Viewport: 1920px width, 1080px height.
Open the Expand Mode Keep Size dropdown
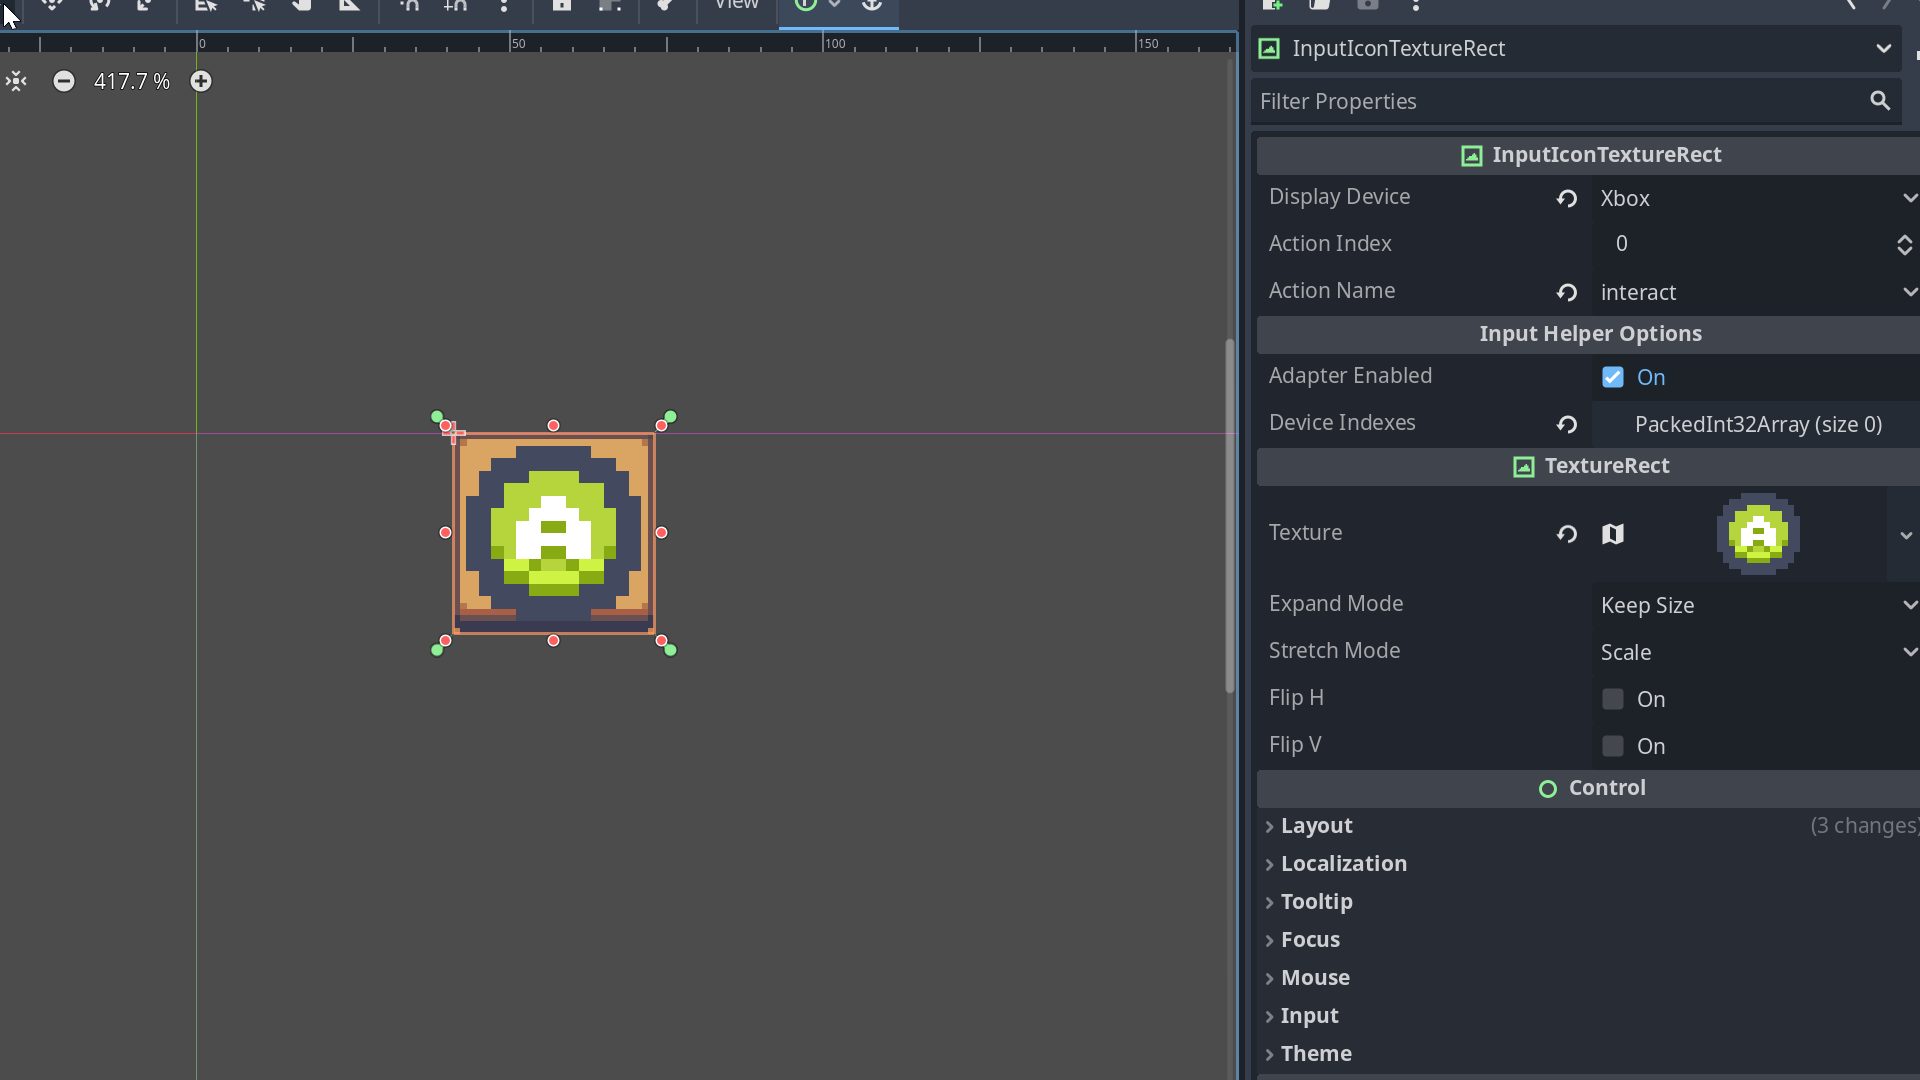1755,605
